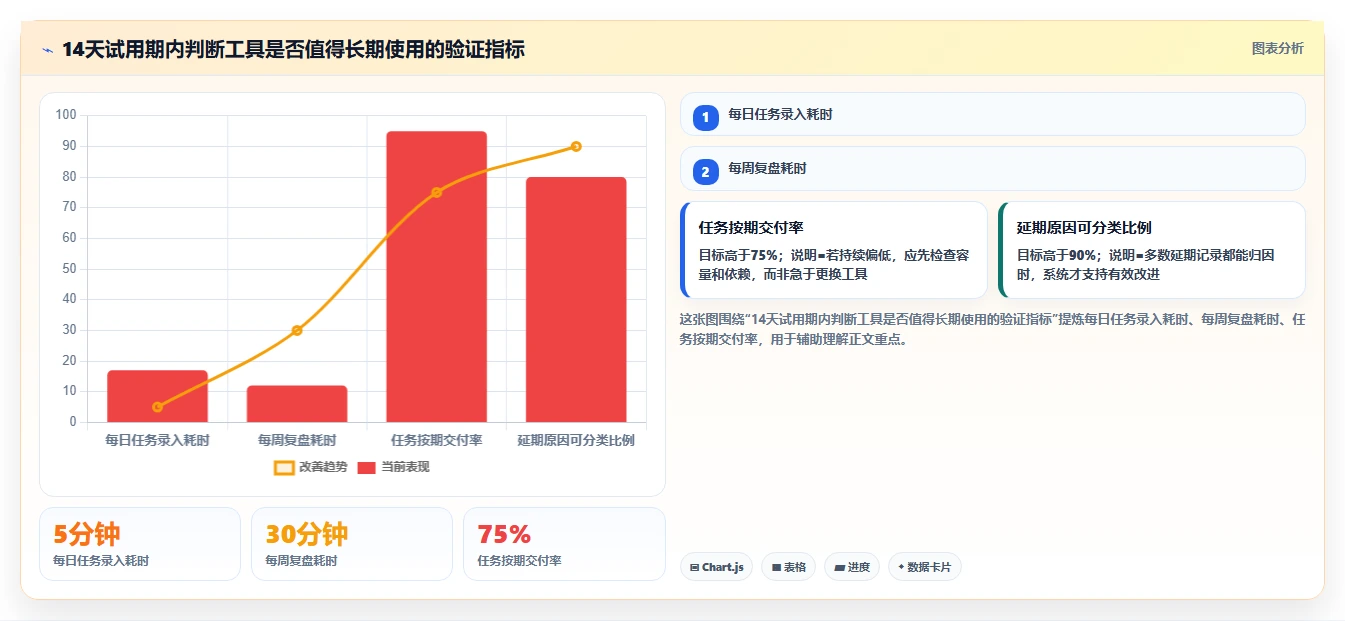Open the 延期原因可分类比例 info card
This screenshot has height=621, width=1345.
(1152, 250)
